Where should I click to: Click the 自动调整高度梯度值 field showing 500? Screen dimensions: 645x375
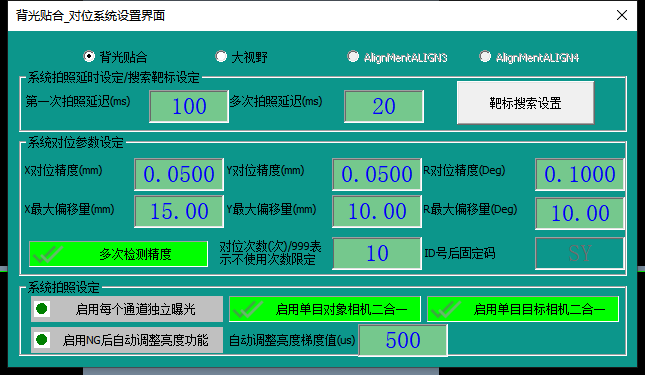click(x=403, y=340)
